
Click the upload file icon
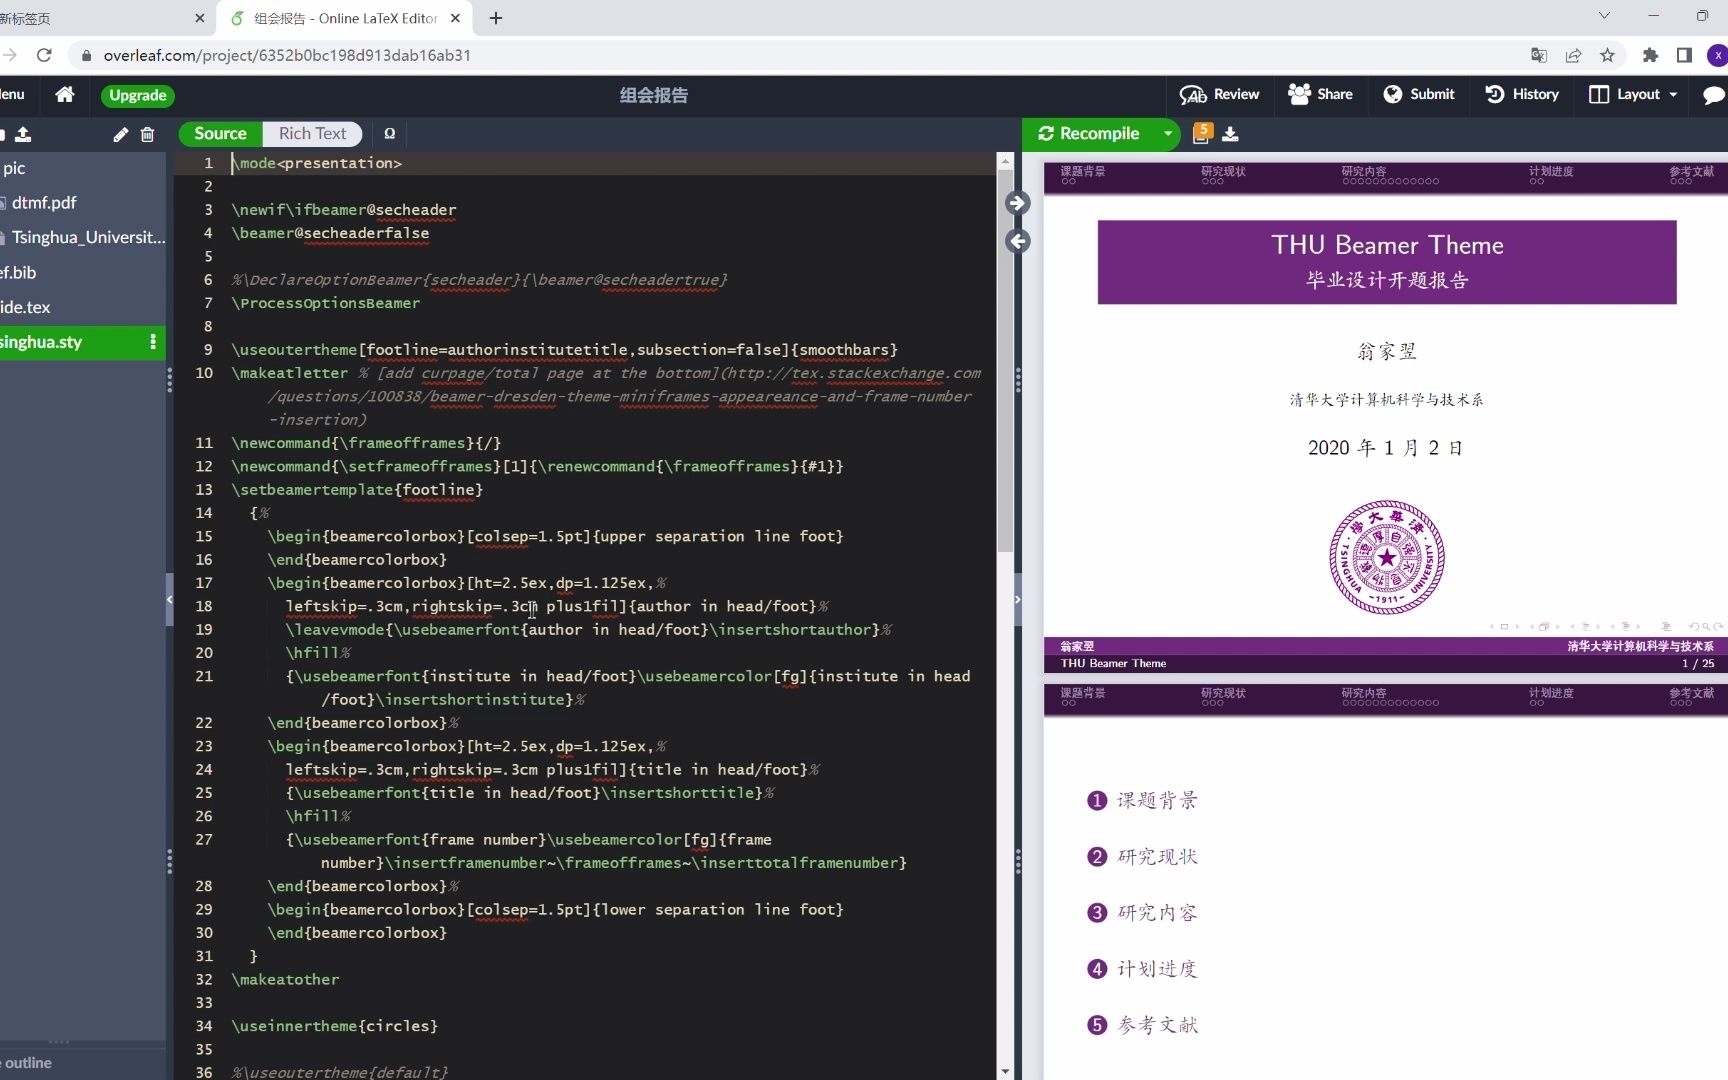[x=23, y=134]
